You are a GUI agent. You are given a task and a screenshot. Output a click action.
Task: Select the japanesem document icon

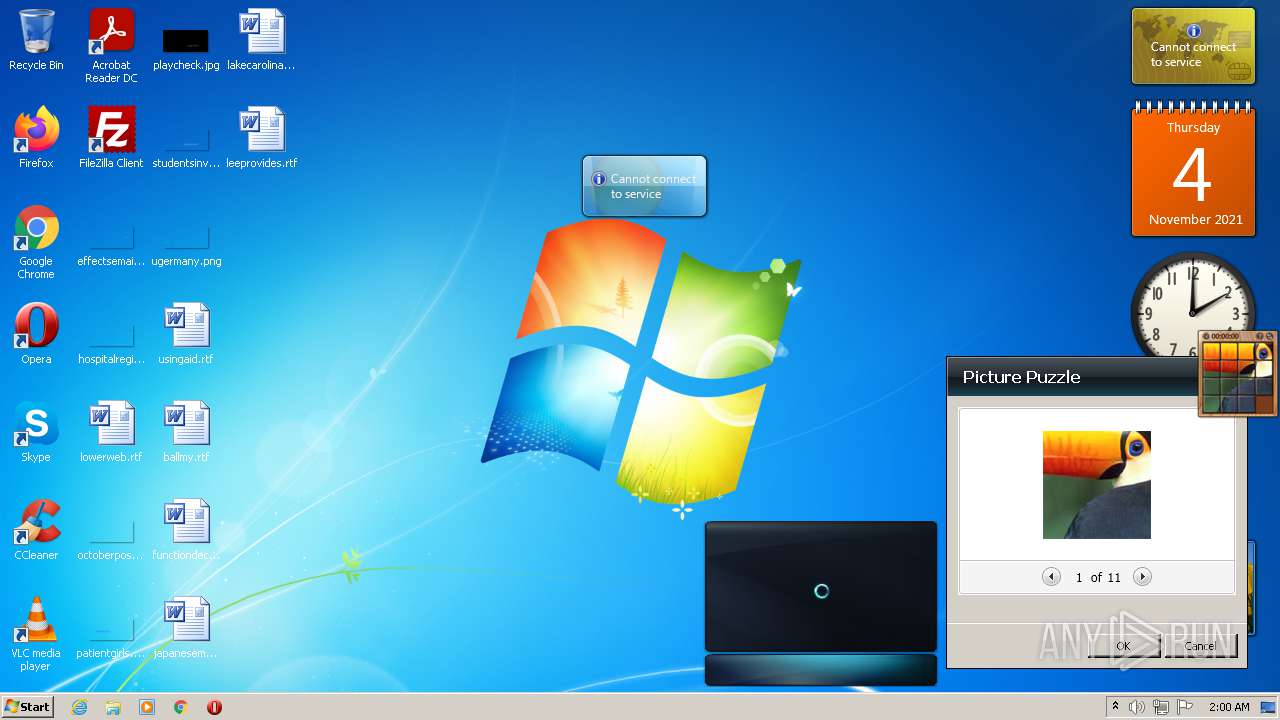point(186,628)
